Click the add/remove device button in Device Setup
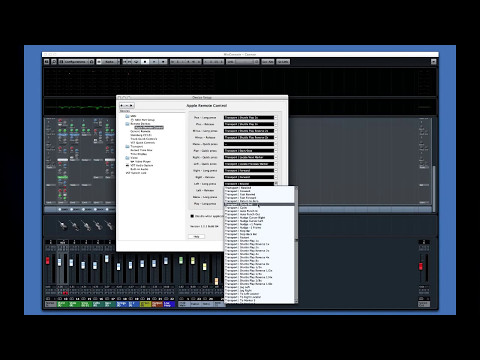This screenshot has height=360, width=480. coord(127,105)
